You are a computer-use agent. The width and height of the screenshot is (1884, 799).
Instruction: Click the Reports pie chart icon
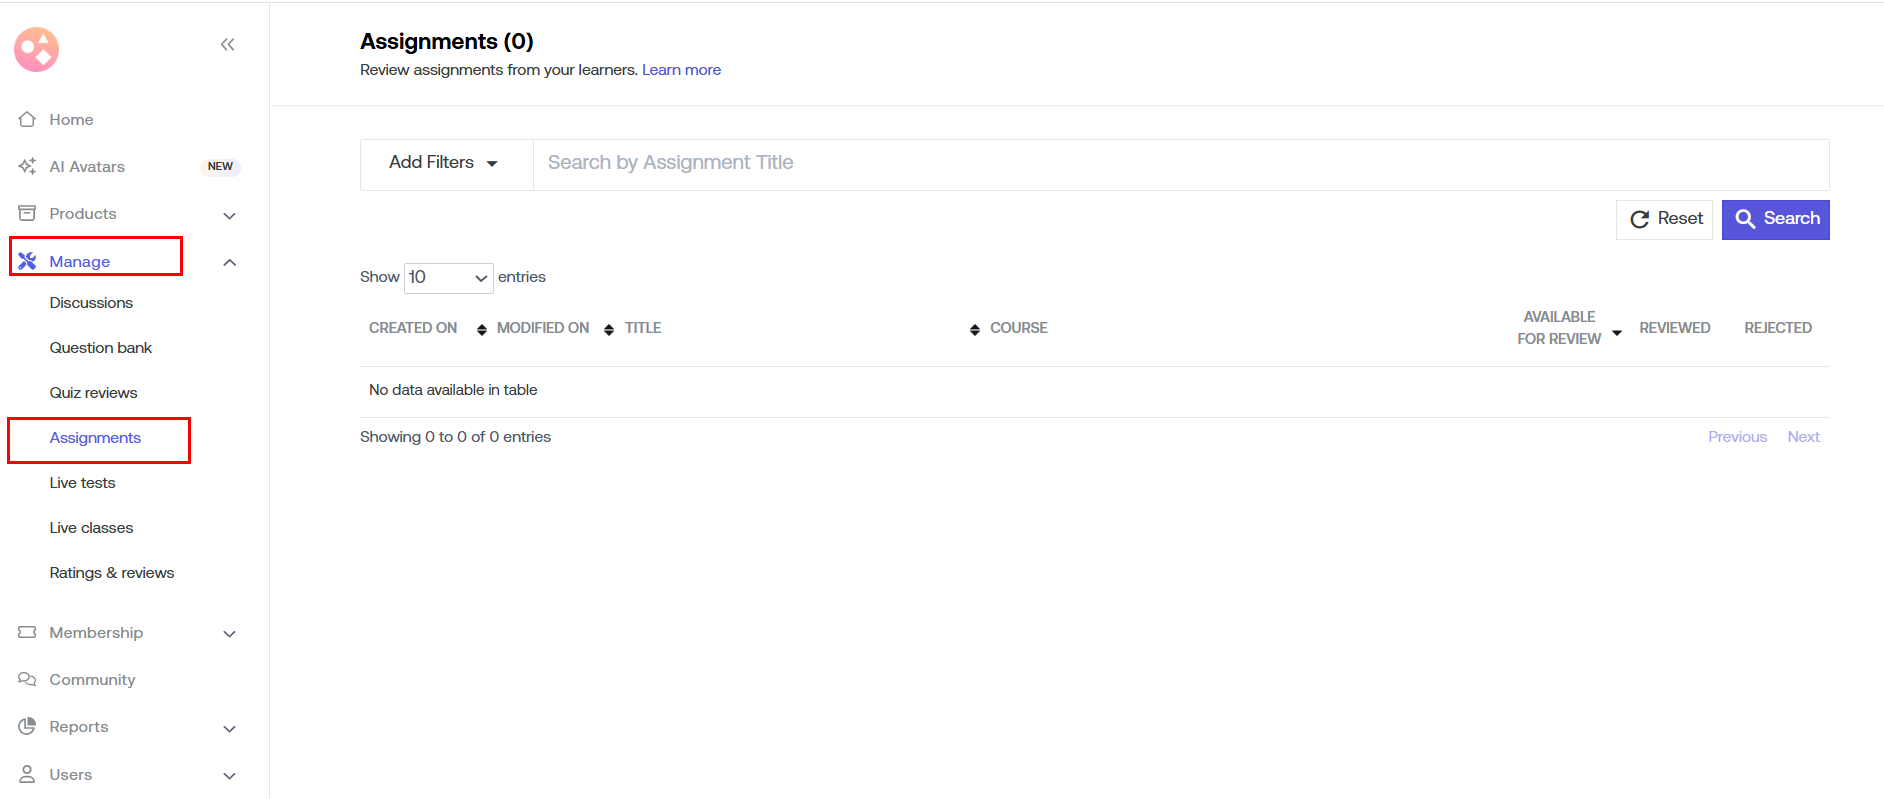click(27, 726)
